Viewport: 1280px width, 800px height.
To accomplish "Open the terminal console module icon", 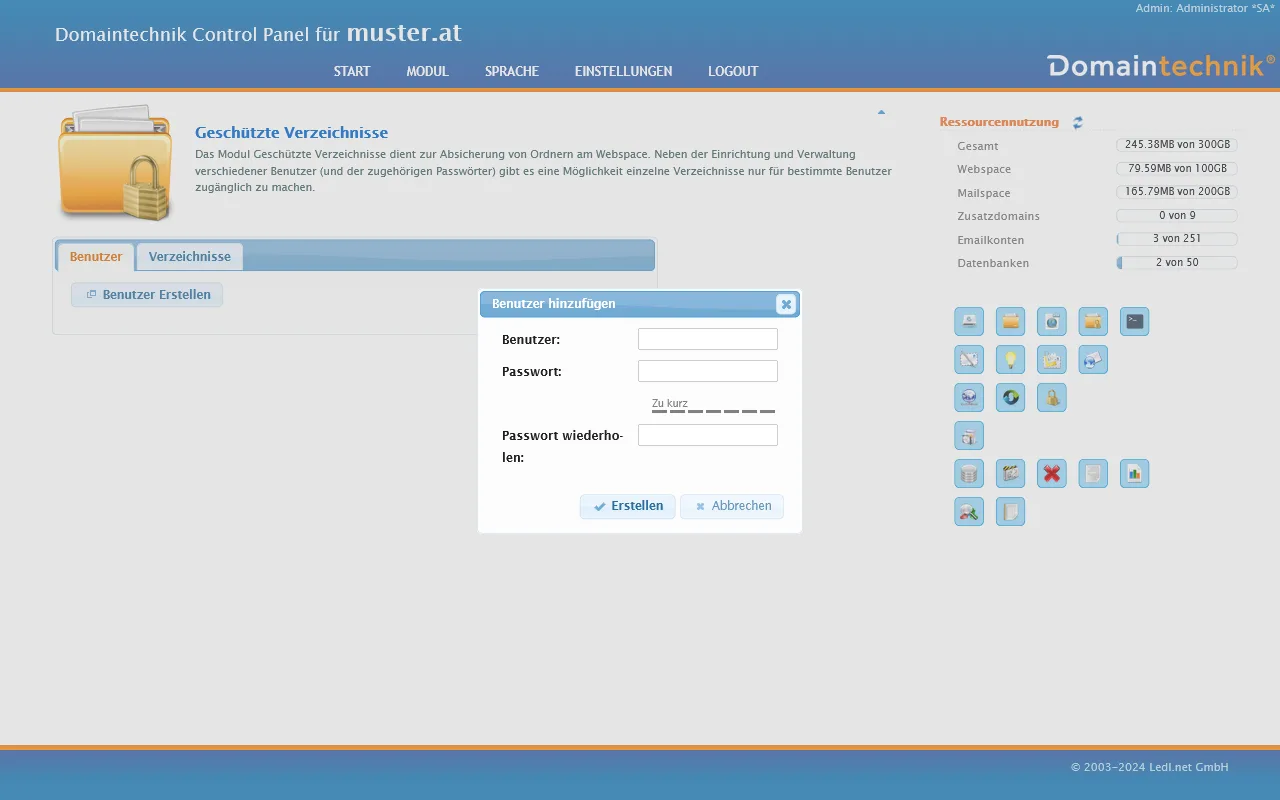I will (x=1134, y=322).
